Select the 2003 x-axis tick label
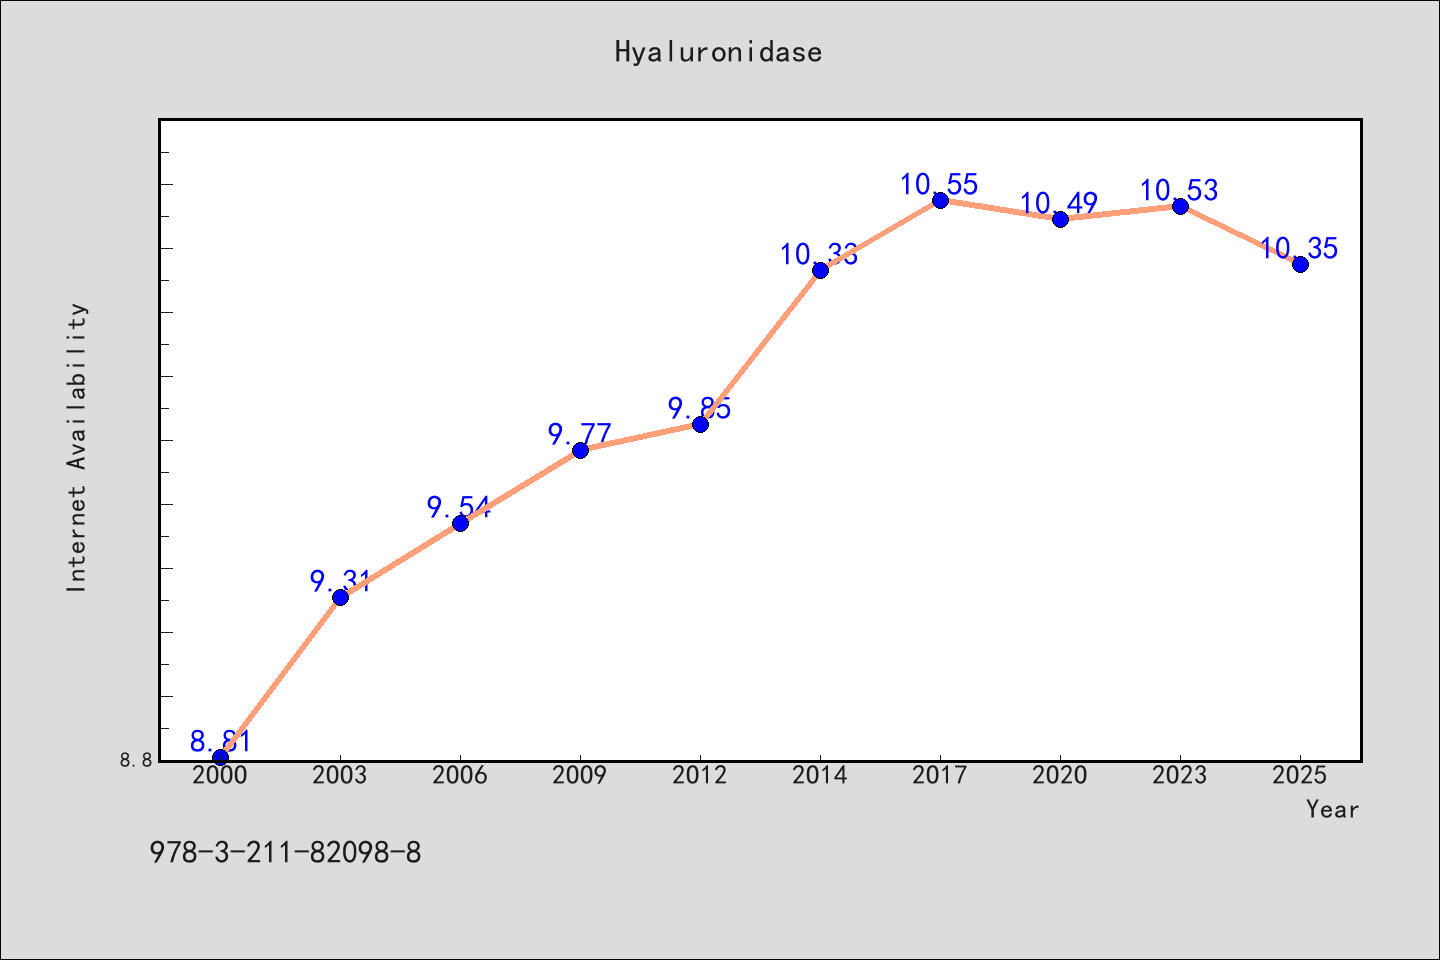The height and width of the screenshot is (960, 1440). tap(340, 775)
